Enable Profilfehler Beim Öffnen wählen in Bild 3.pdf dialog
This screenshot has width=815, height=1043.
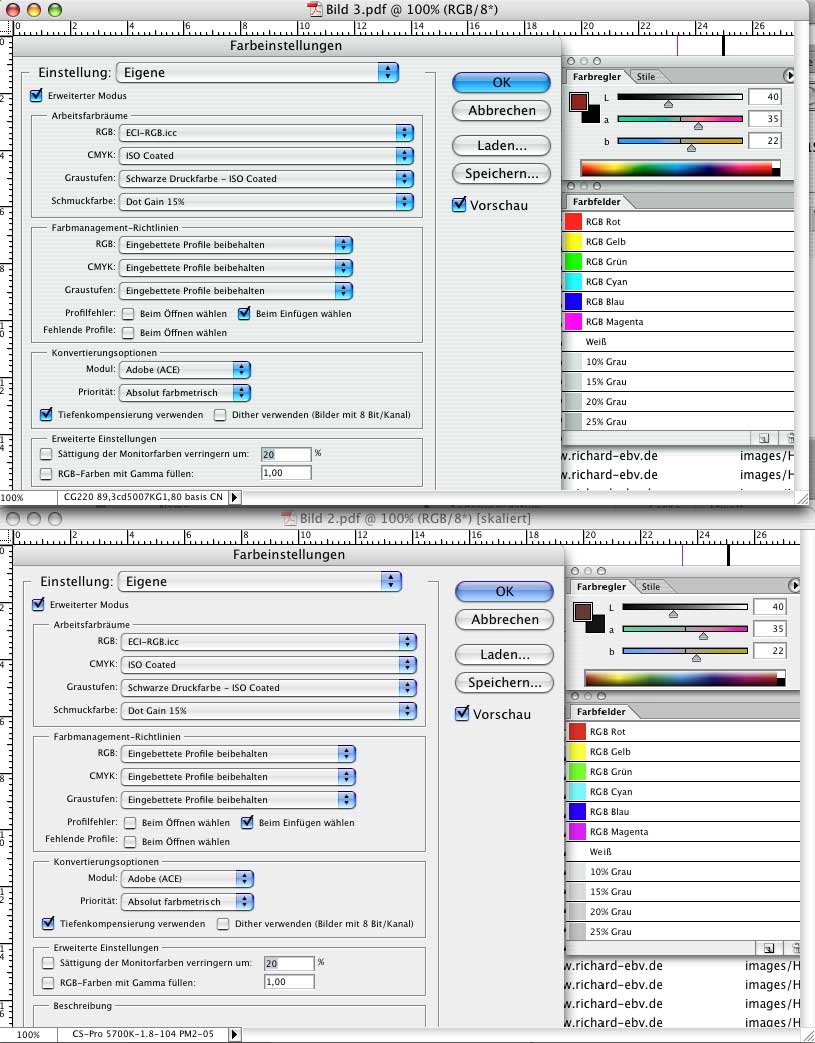128,314
